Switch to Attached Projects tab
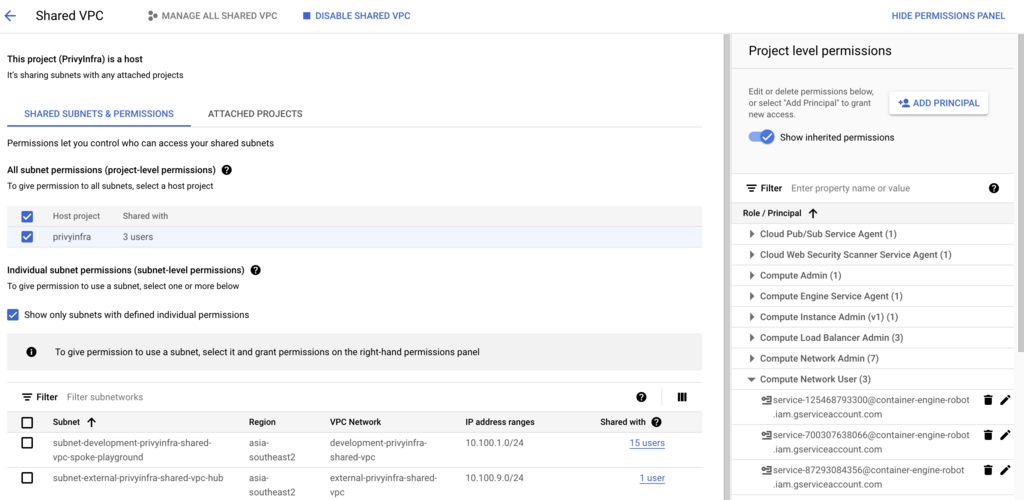1024x500 pixels. [x=255, y=114]
